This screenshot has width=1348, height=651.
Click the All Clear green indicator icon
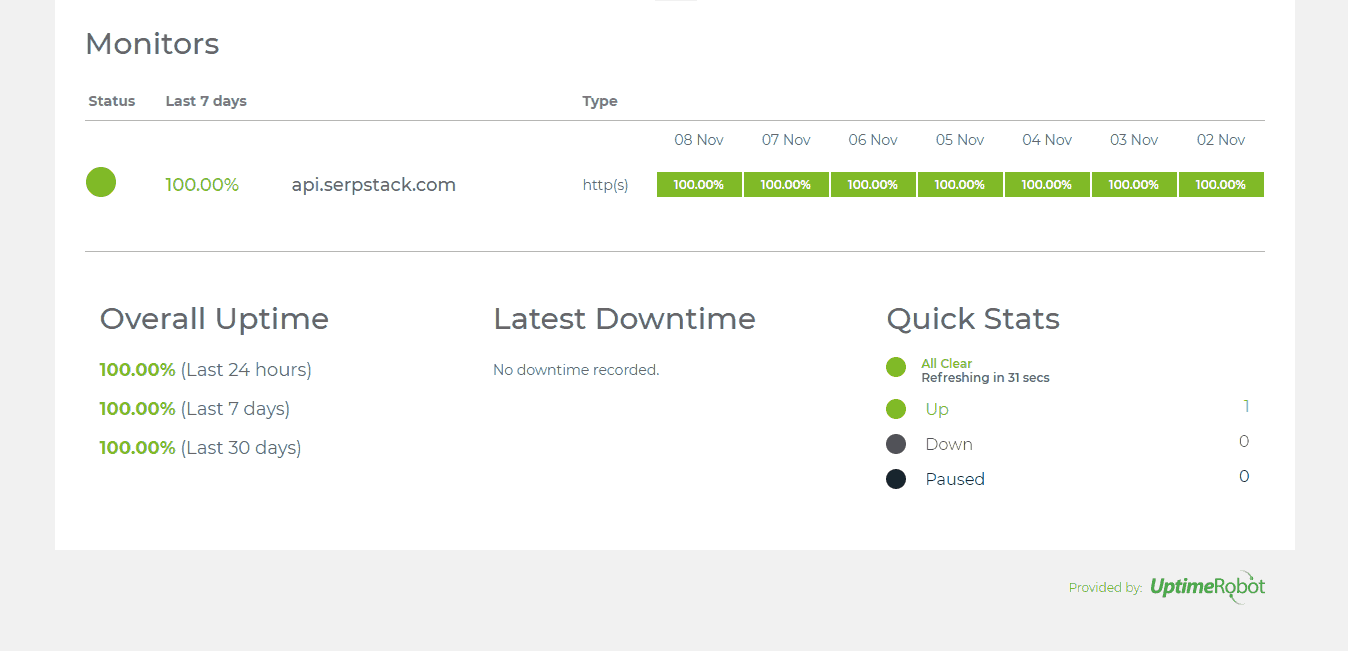pyautogui.click(x=896, y=367)
